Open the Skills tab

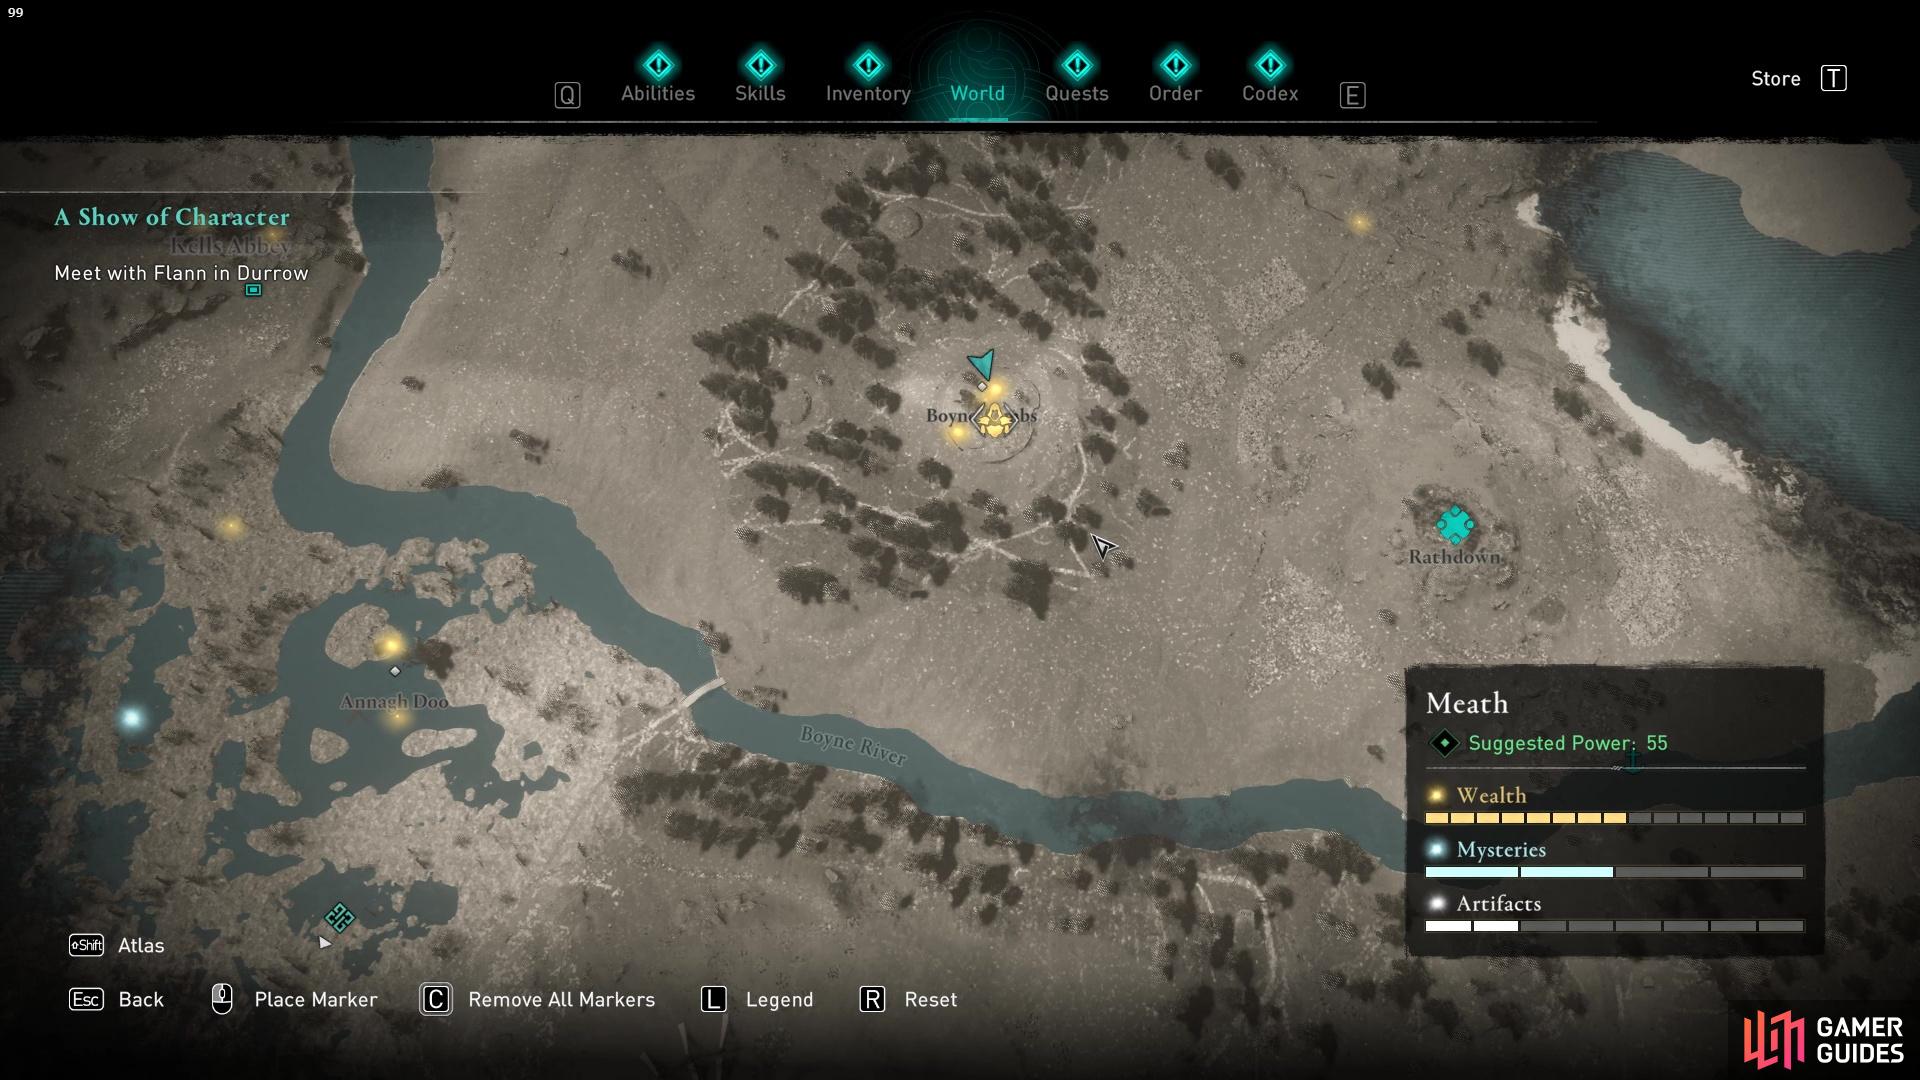pos(760,93)
